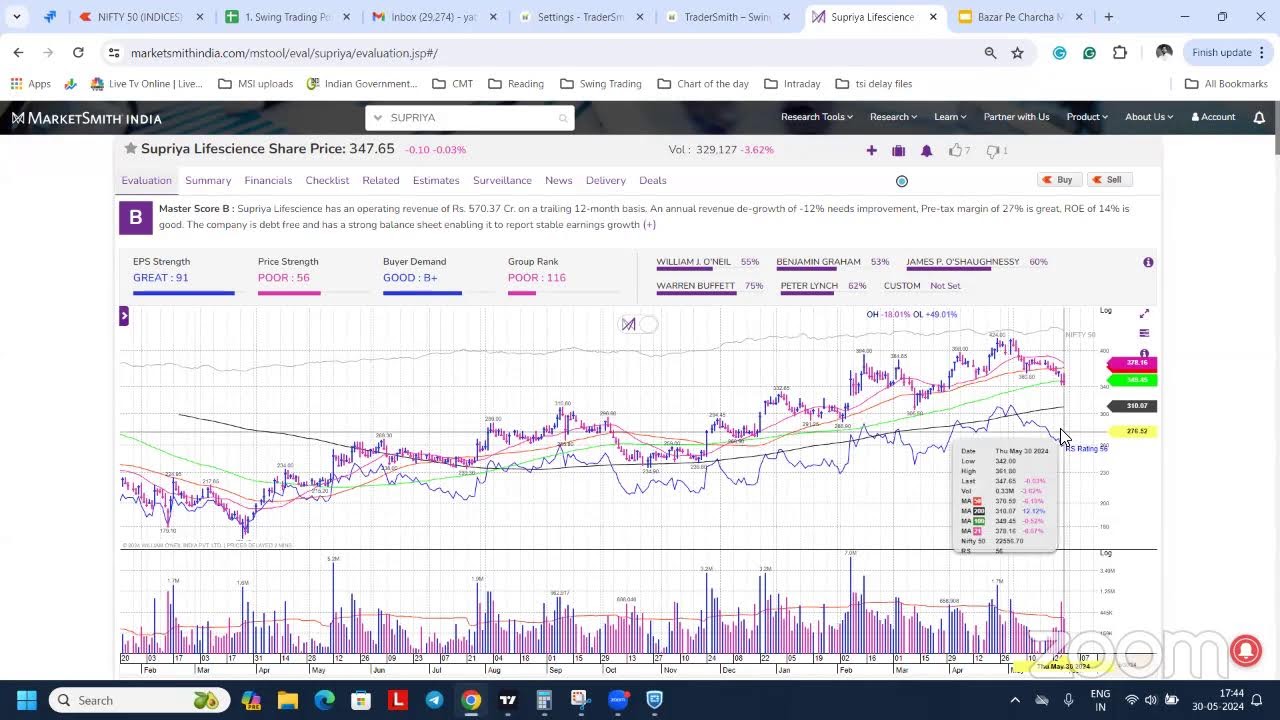Click the Buy button
Screen dimensions: 1280x720
pos(1058,180)
